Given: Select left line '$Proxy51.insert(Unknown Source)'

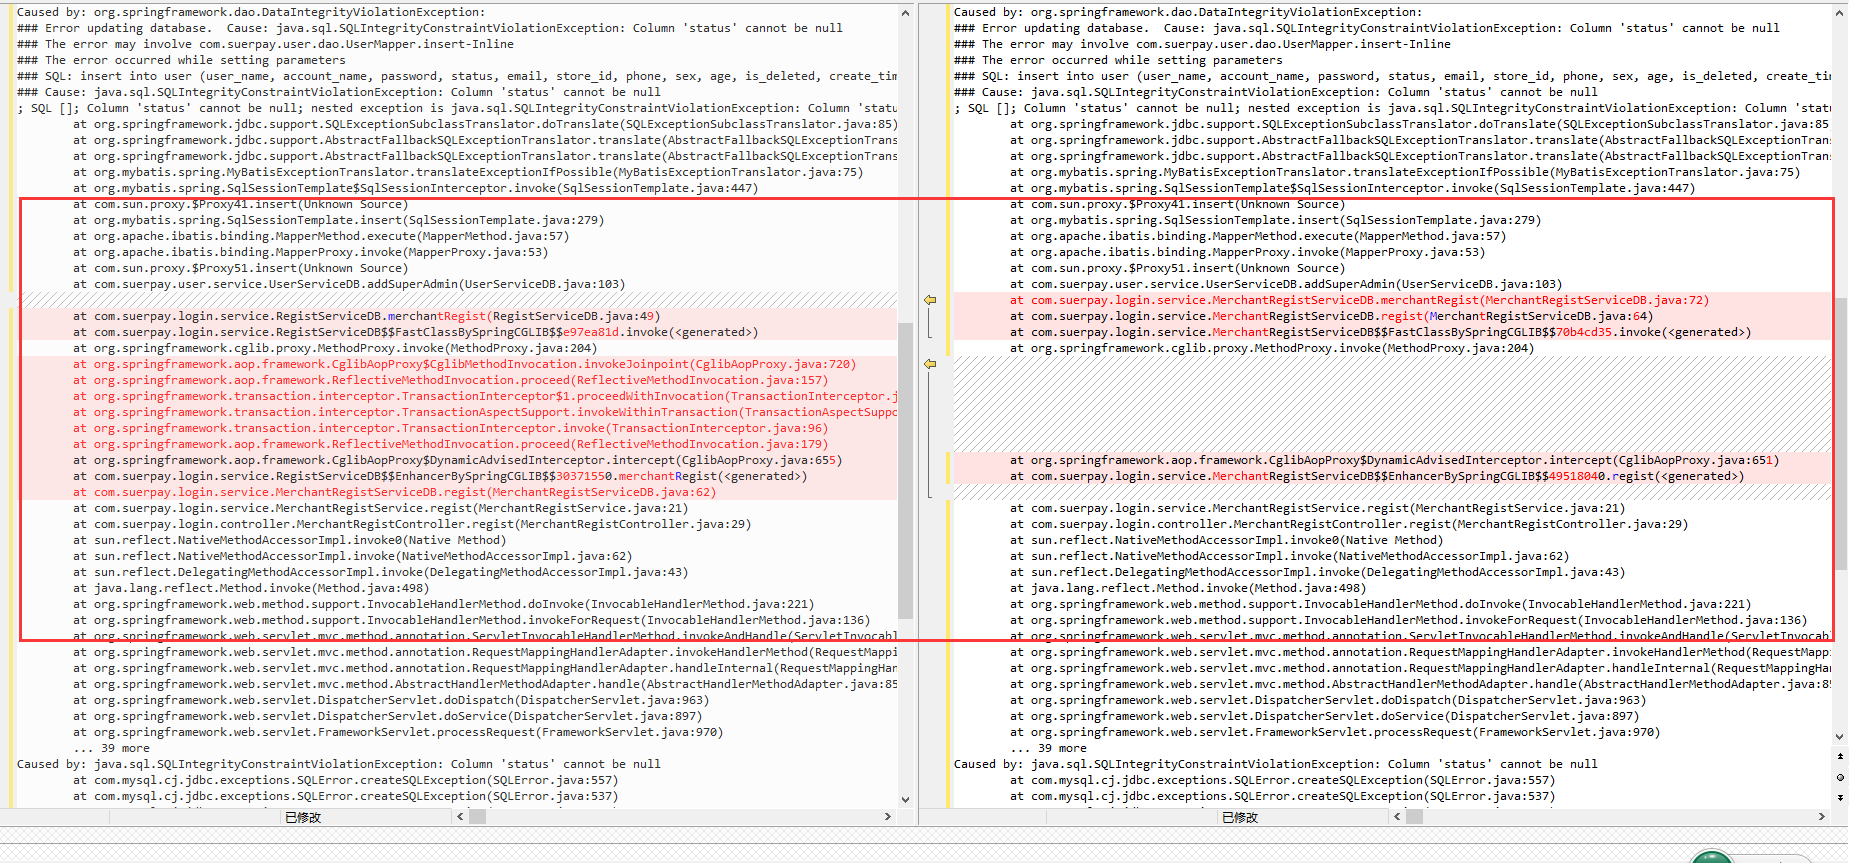Looking at the screenshot, I should [240, 268].
